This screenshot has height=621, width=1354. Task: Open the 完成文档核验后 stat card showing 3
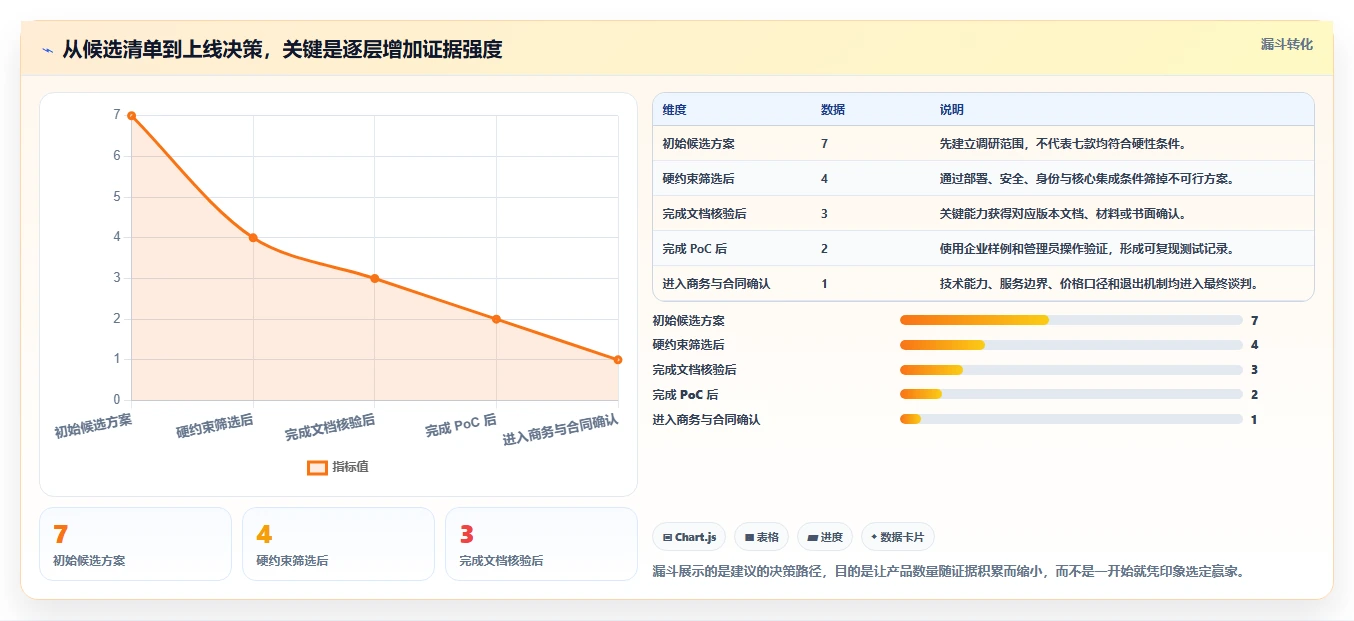coord(541,544)
